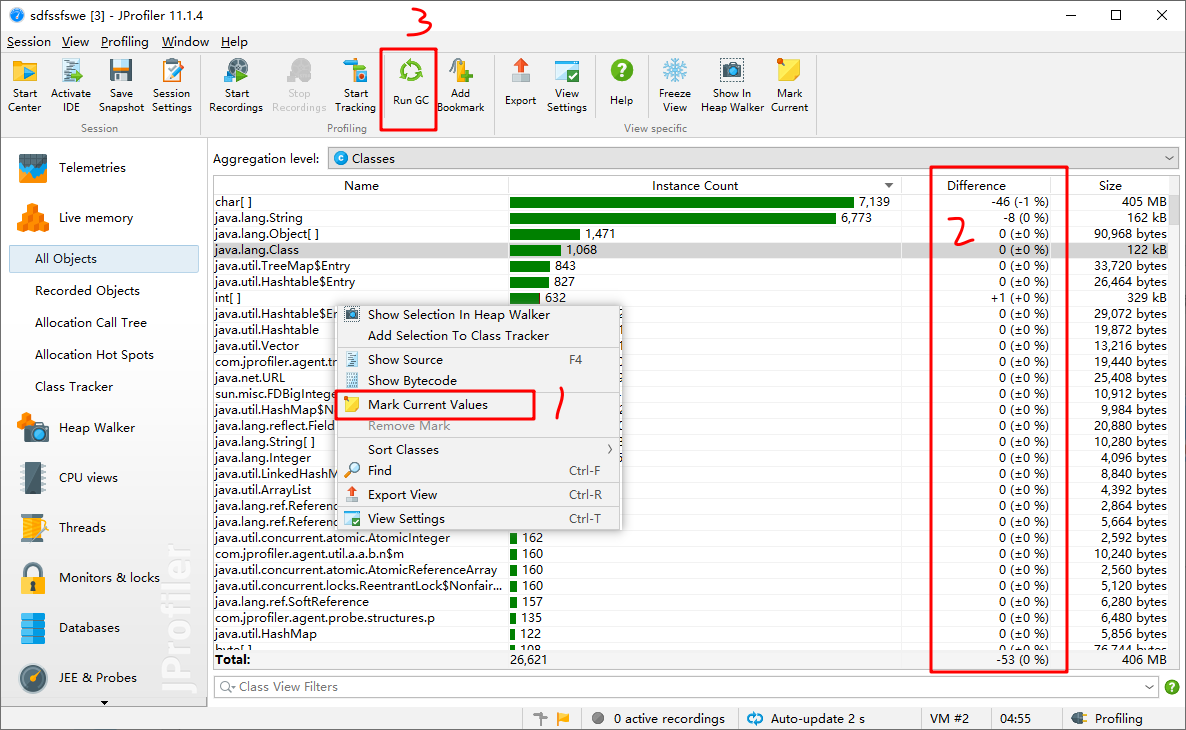Select the java.lang.ref.SoftReference row

tap(691, 602)
